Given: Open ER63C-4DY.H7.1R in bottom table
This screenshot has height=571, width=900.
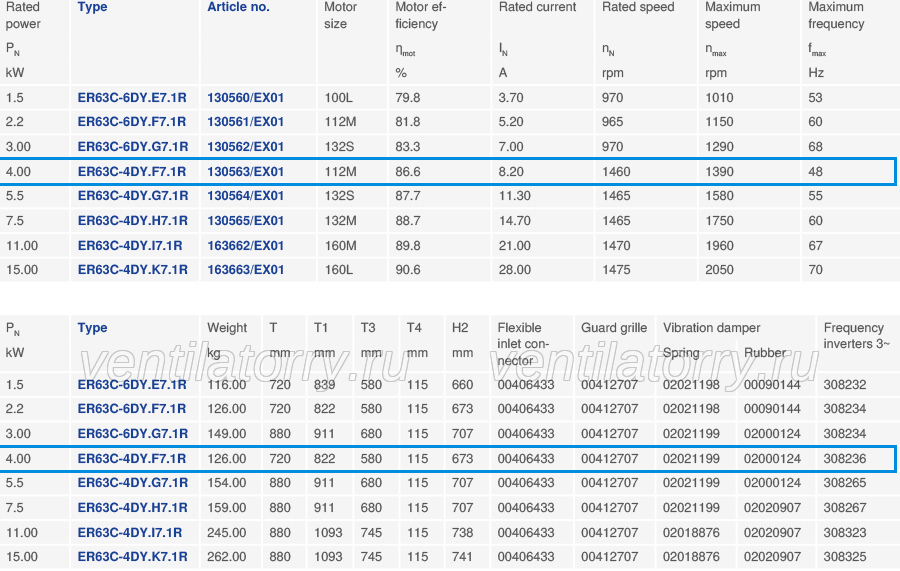Looking at the screenshot, I should 133,507.
